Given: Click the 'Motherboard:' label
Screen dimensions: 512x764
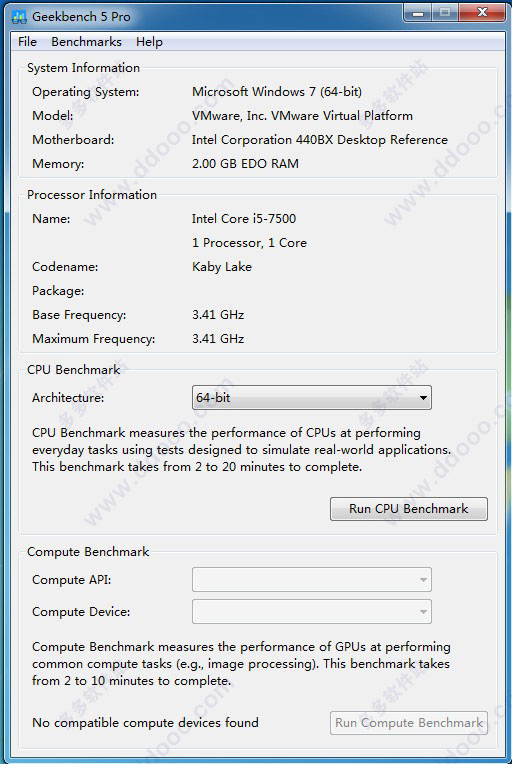Looking at the screenshot, I should pyautogui.click(x=73, y=140).
